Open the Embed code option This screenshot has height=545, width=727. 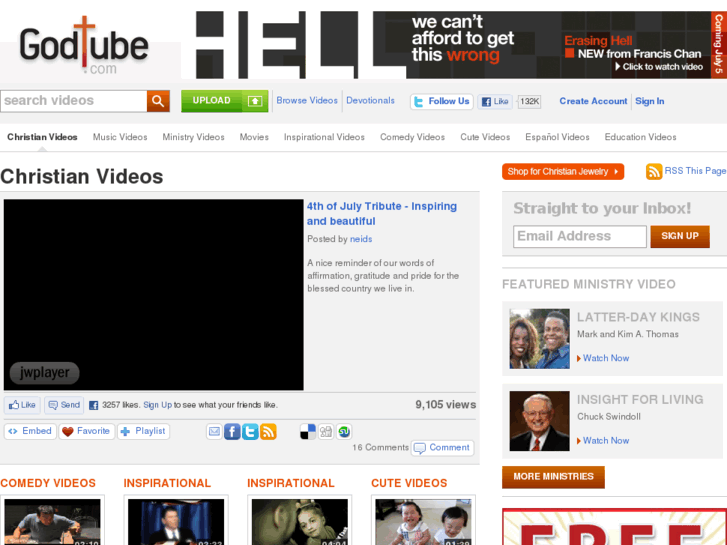click(x=30, y=431)
